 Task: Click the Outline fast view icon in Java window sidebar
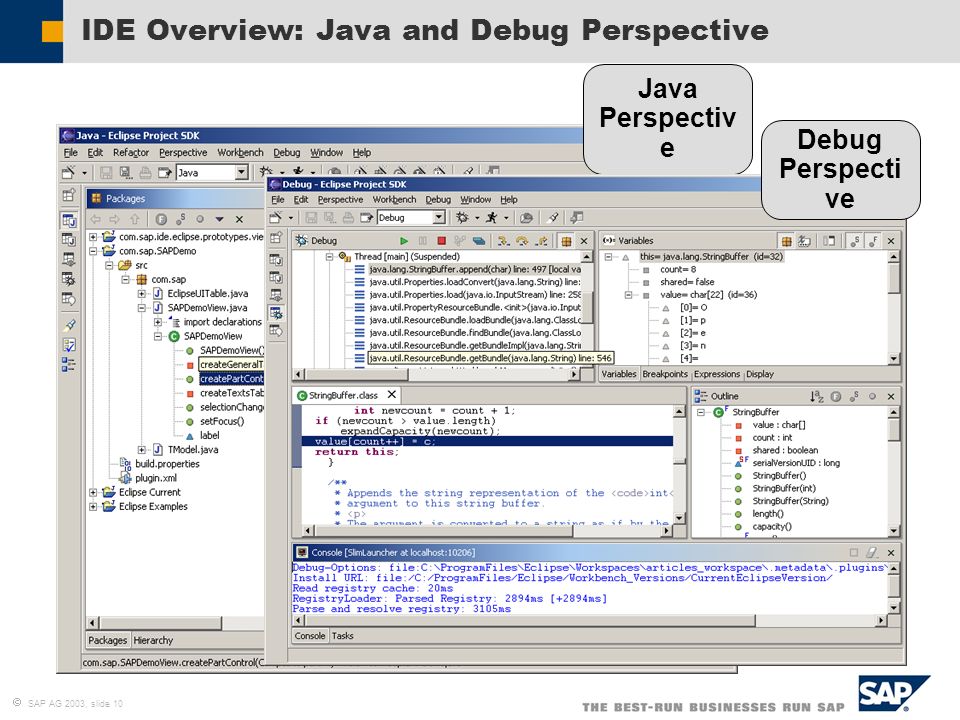69,365
